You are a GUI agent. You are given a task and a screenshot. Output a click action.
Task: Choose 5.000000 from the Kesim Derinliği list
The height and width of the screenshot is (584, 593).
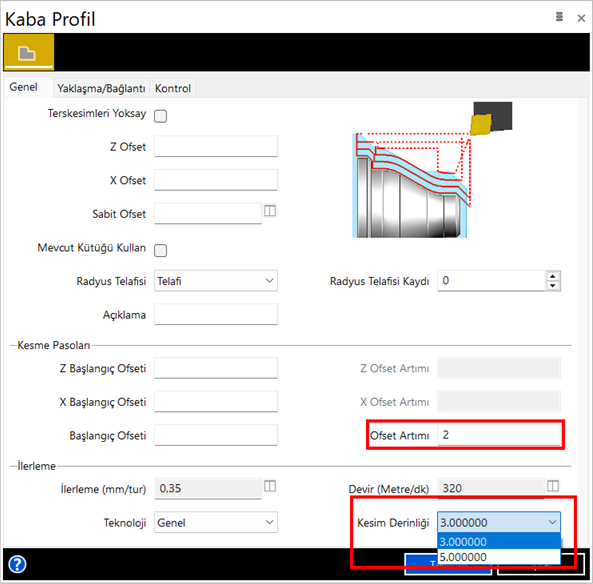tap(499, 557)
